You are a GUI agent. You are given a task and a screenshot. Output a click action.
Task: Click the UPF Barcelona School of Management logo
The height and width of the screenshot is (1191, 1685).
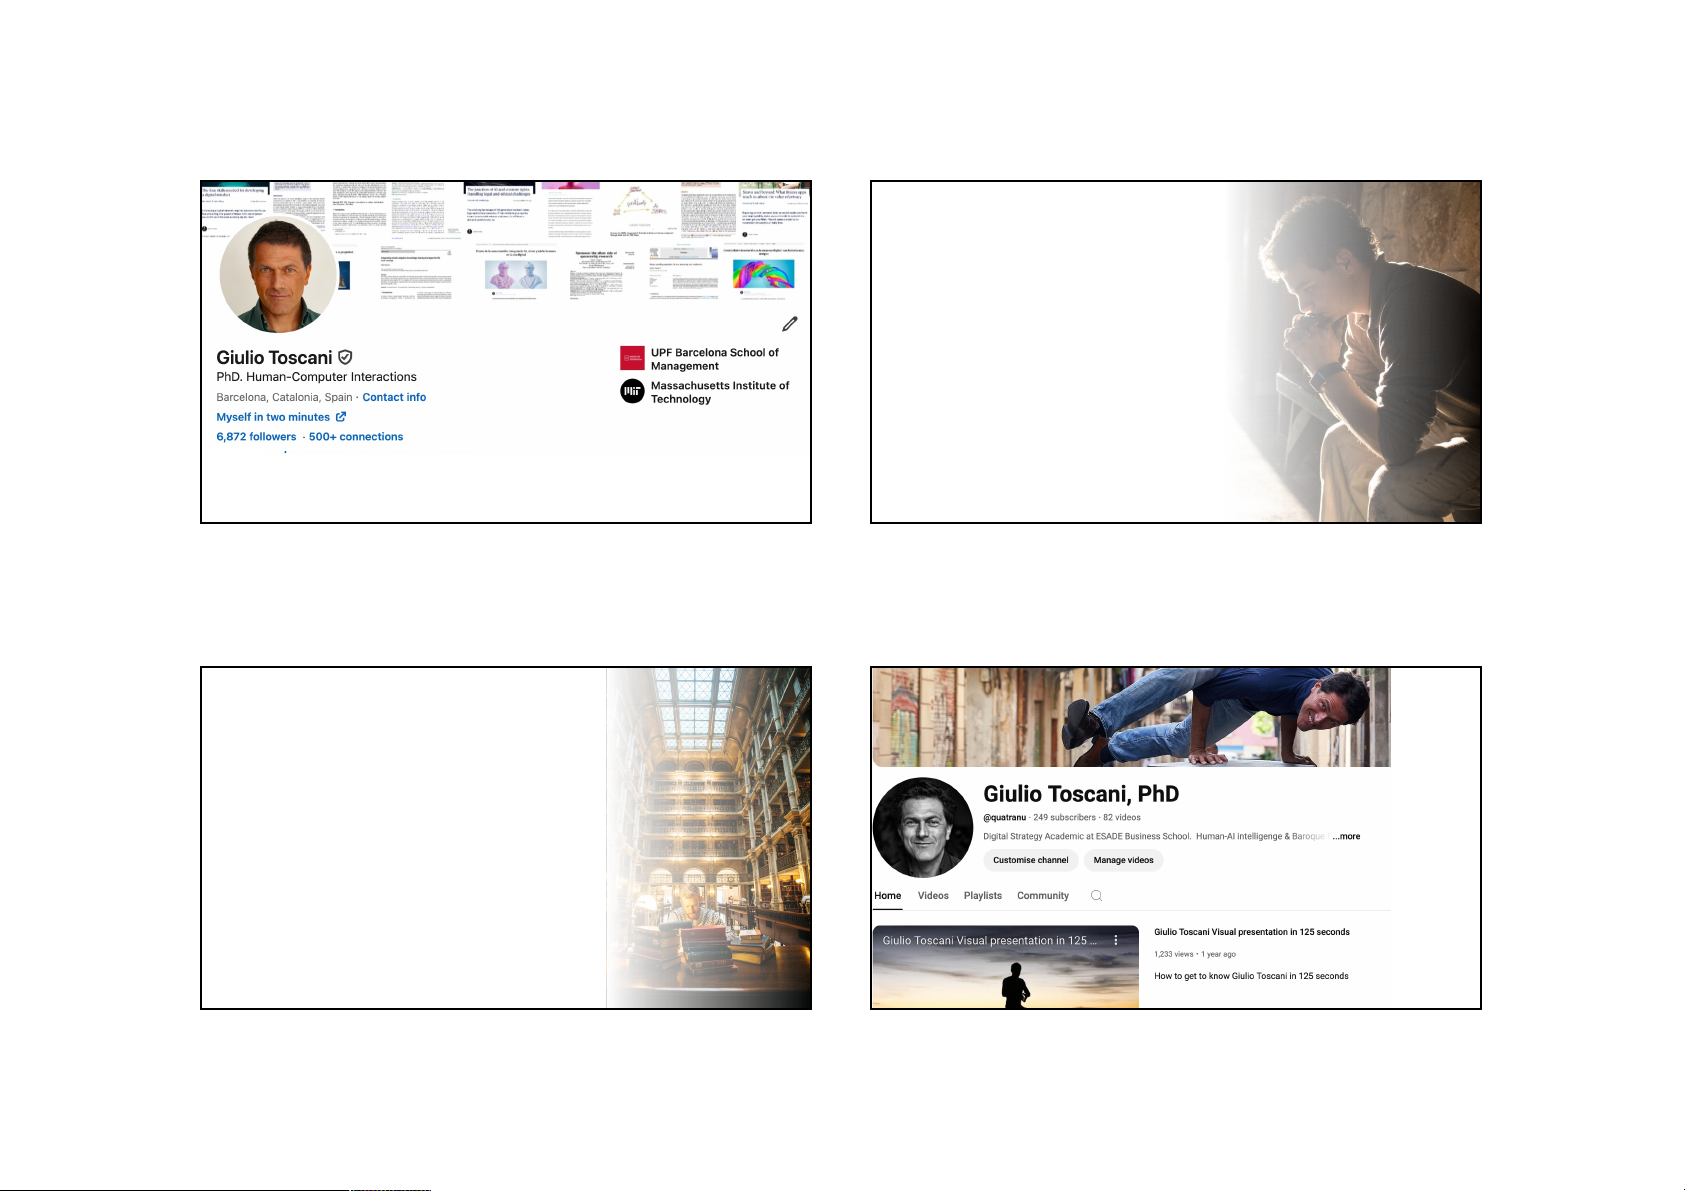coord(632,358)
